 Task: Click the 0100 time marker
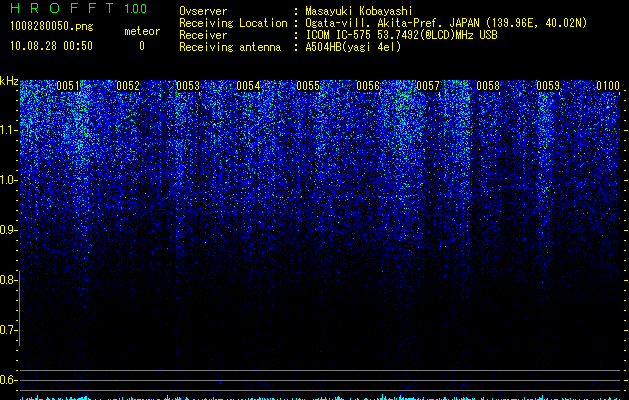click(x=608, y=86)
